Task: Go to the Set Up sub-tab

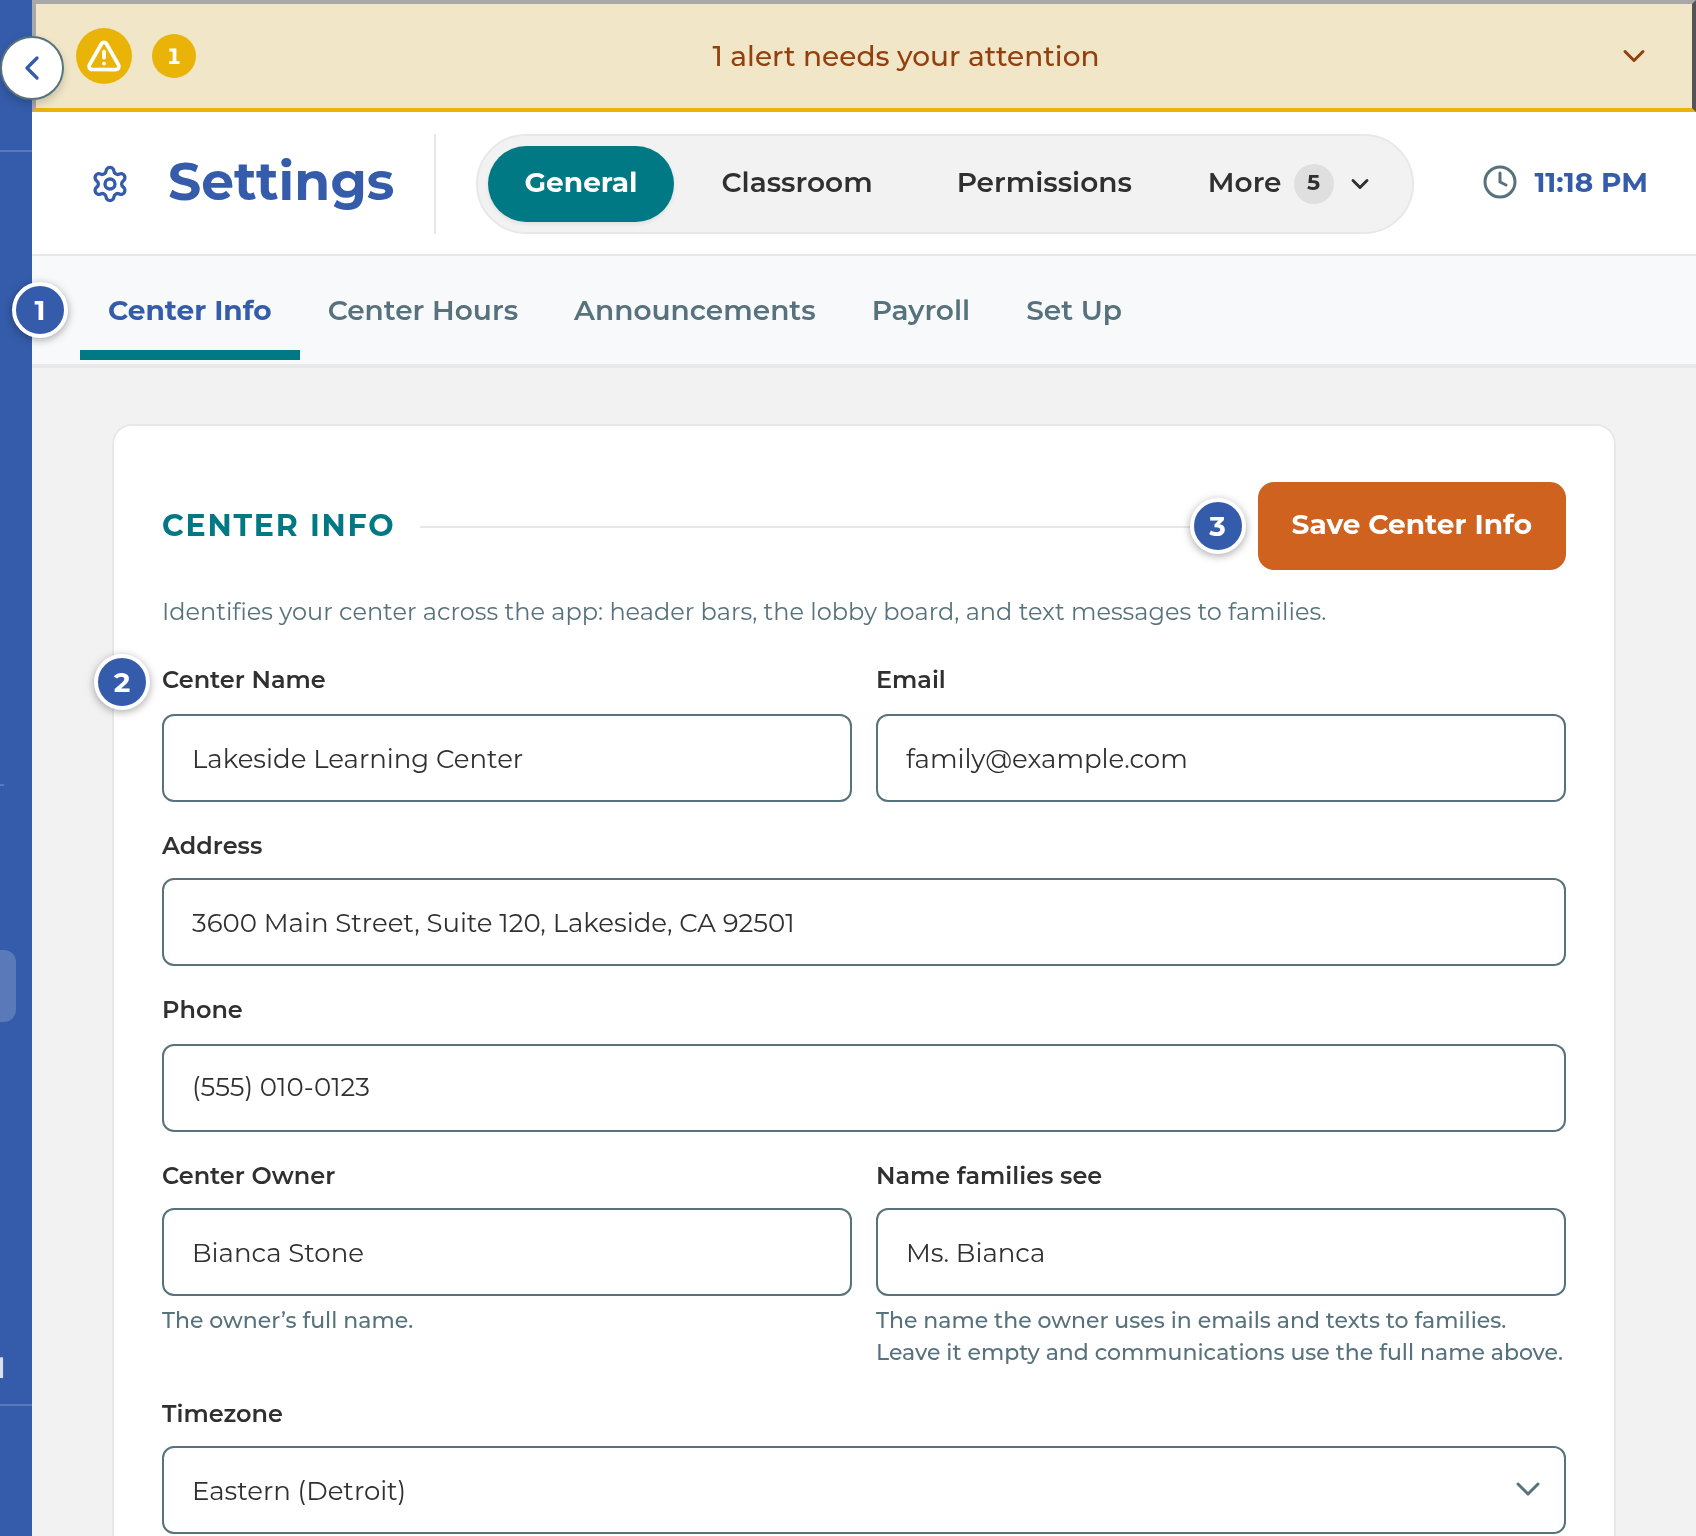Action: point(1074,311)
